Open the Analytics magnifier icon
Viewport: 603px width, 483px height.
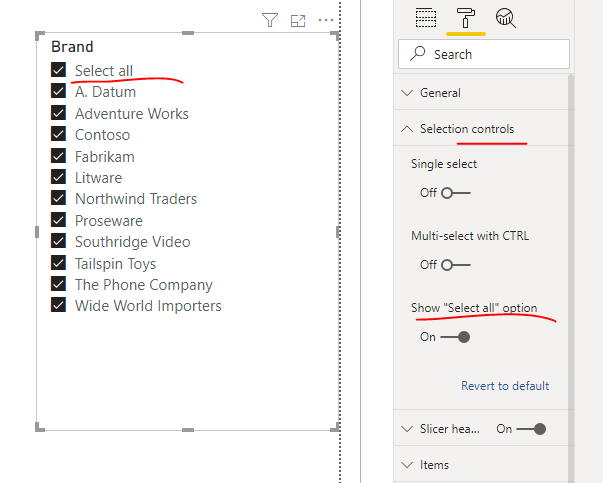pos(506,18)
